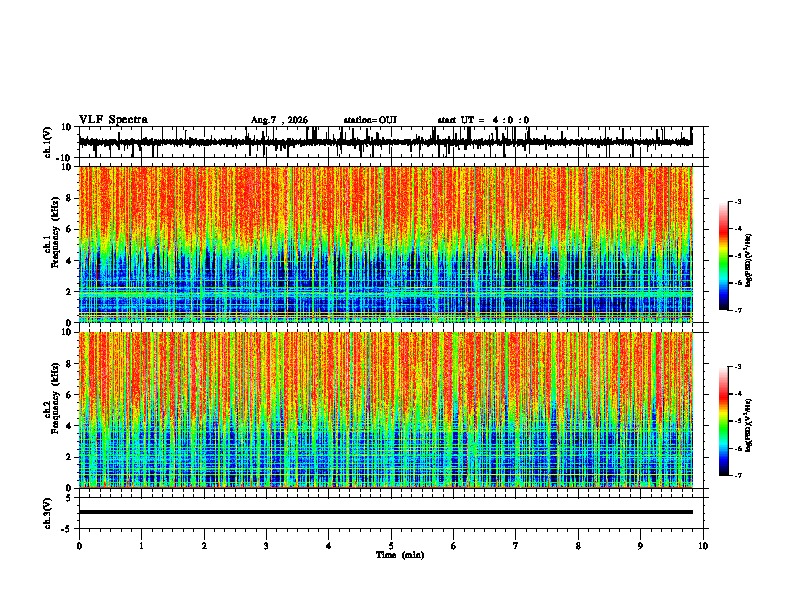Click time axis tick label '0'

point(79,546)
